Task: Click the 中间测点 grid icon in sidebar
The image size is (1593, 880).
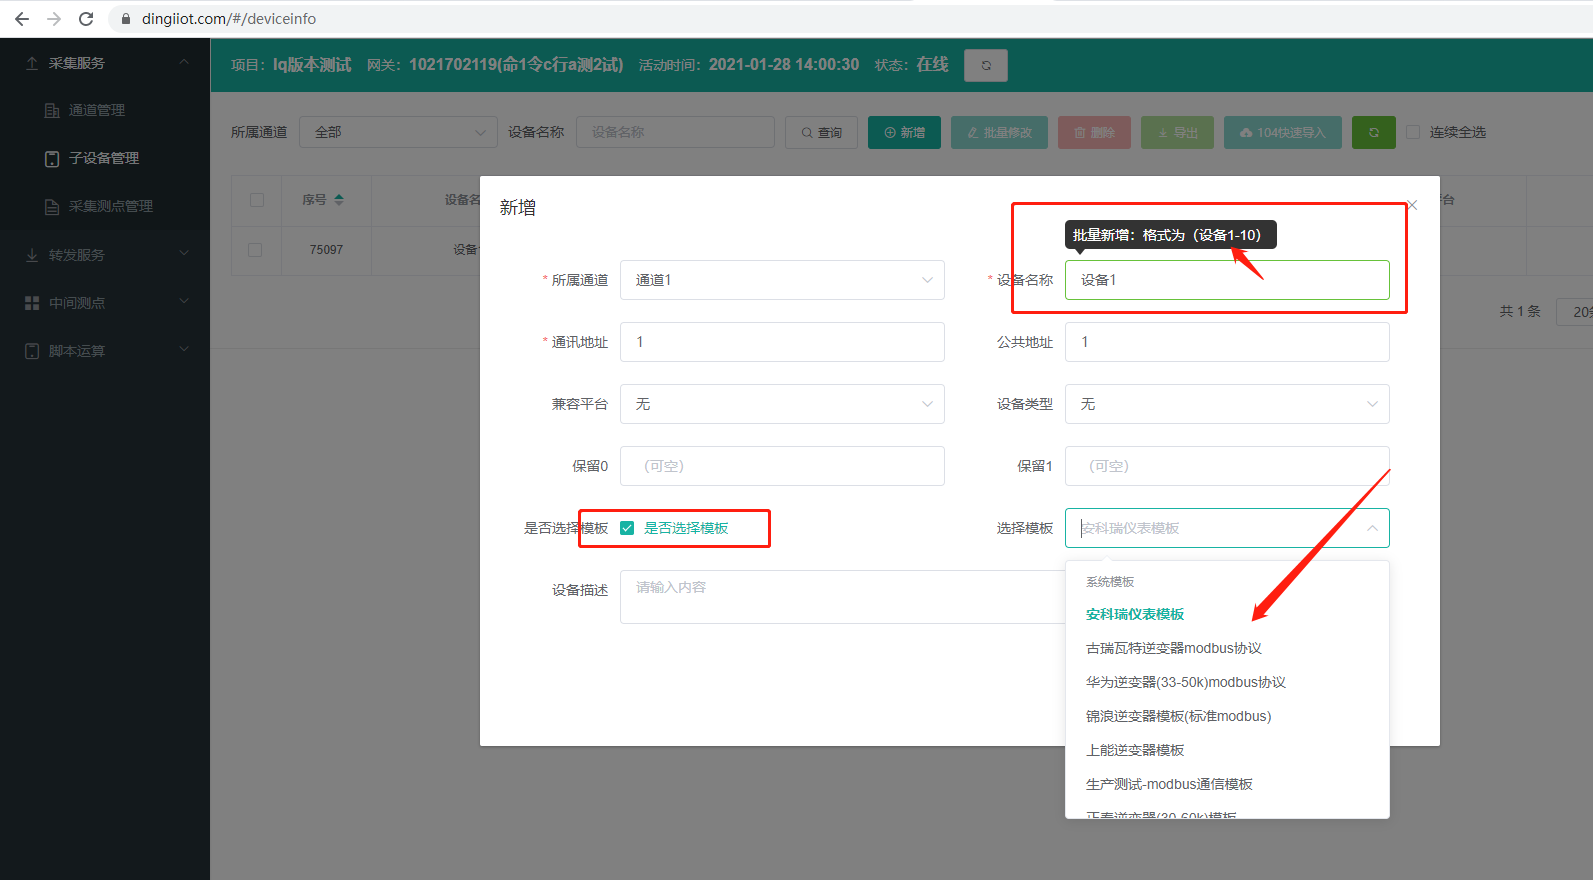Action: 32,303
